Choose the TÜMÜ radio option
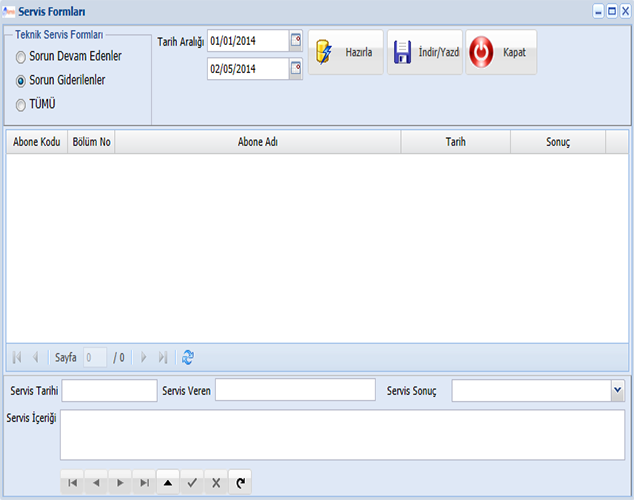Viewport: 634px width, 500px height. point(21,105)
